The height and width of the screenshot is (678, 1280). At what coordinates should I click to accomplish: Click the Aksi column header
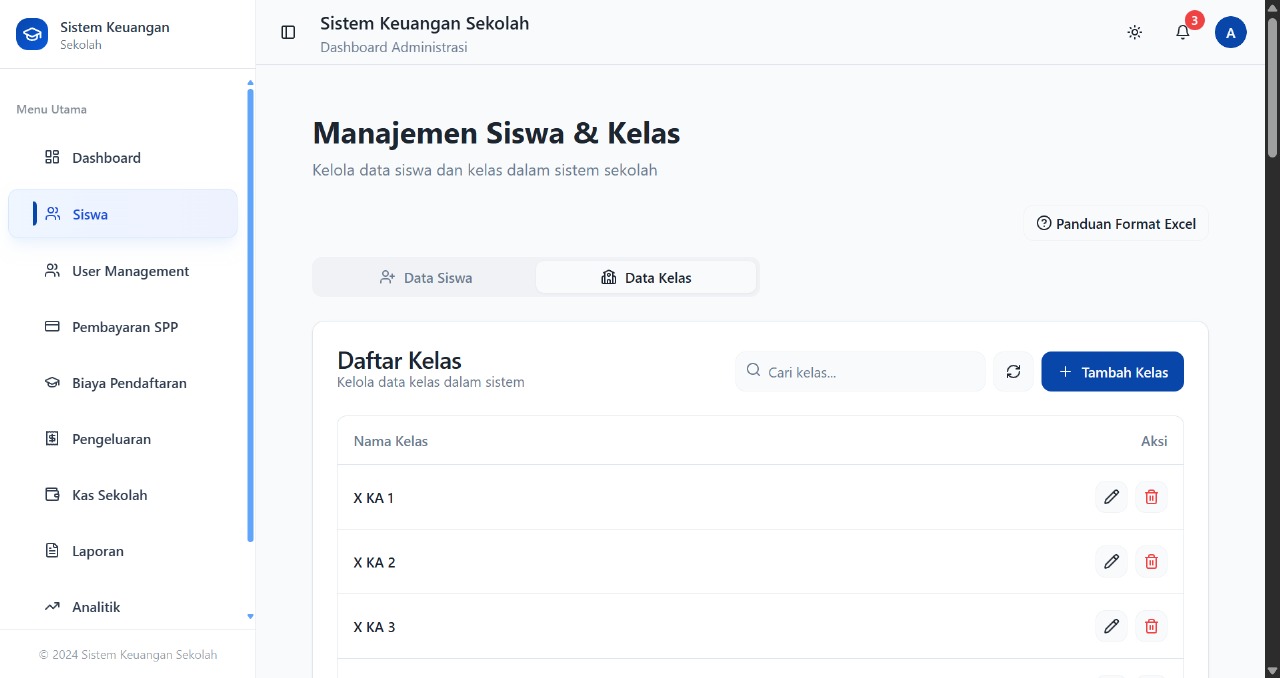coord(1154,441)
